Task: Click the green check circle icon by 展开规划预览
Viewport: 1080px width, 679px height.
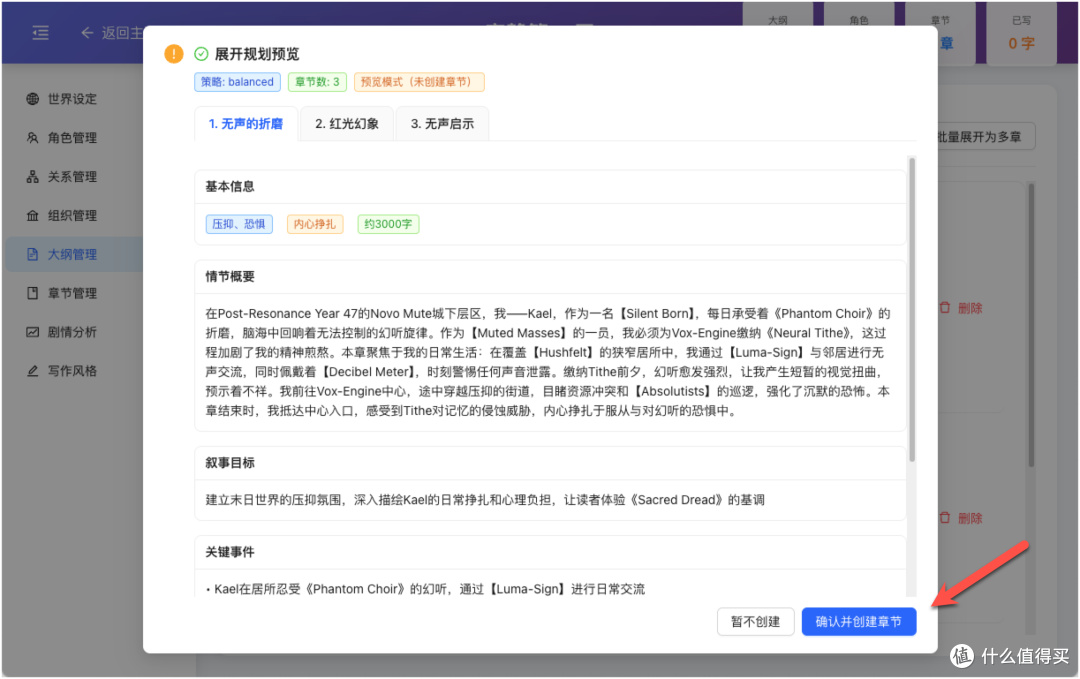Action: click(201, 54)
